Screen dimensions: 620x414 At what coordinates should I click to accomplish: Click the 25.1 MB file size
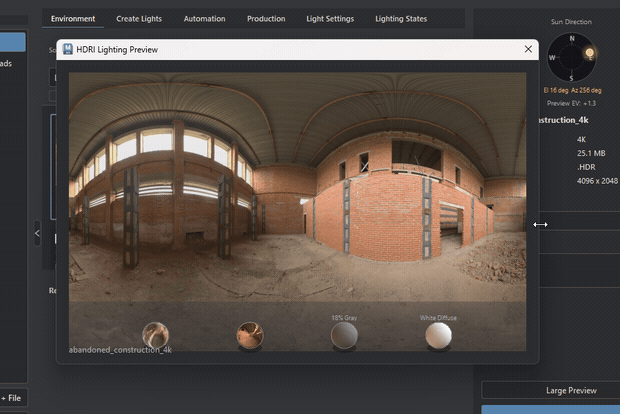[x=591, y=153]
